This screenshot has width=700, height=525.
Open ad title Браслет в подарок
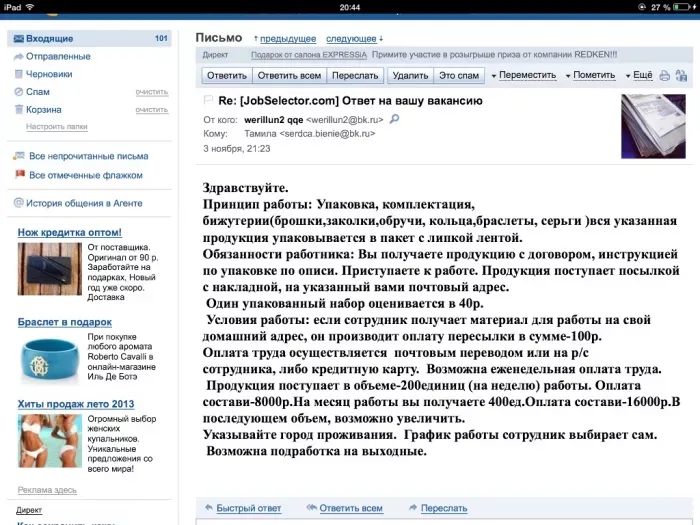click(x=65, y=322)
